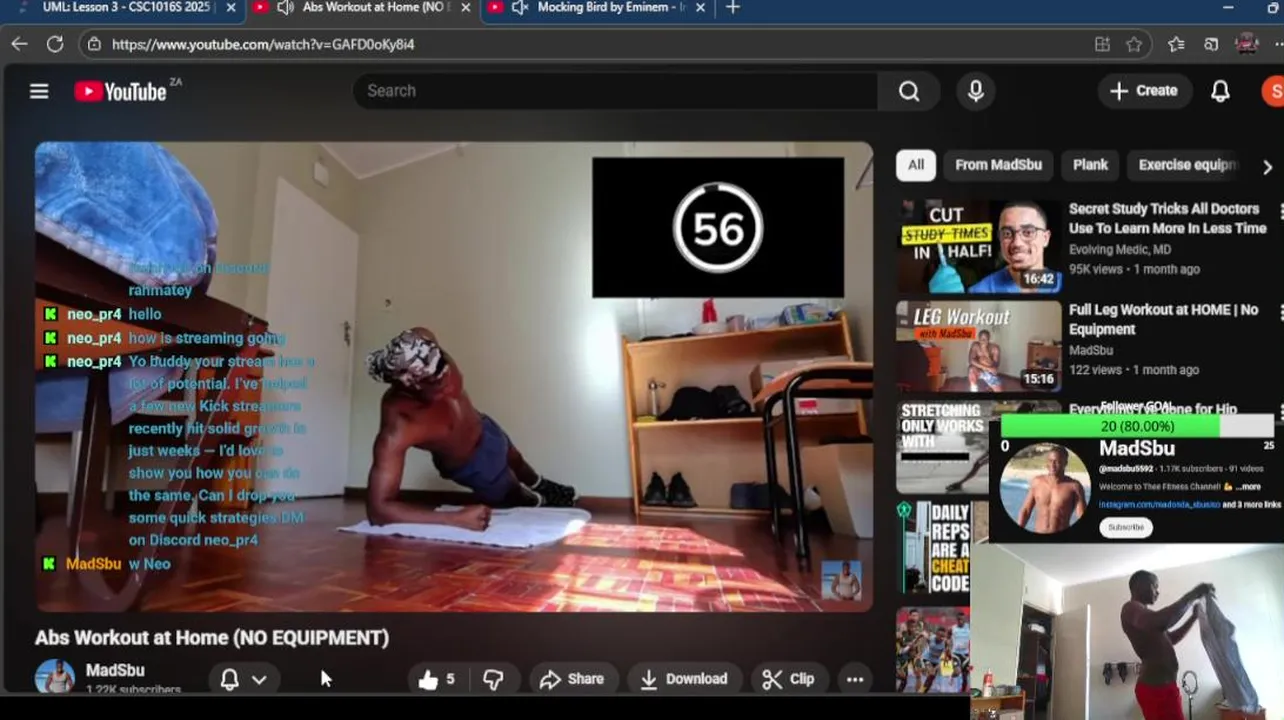Clip the video with the scissors button
Image resolution: width=1284 pixels, height=720 pixels.
(x=789, y=679)
